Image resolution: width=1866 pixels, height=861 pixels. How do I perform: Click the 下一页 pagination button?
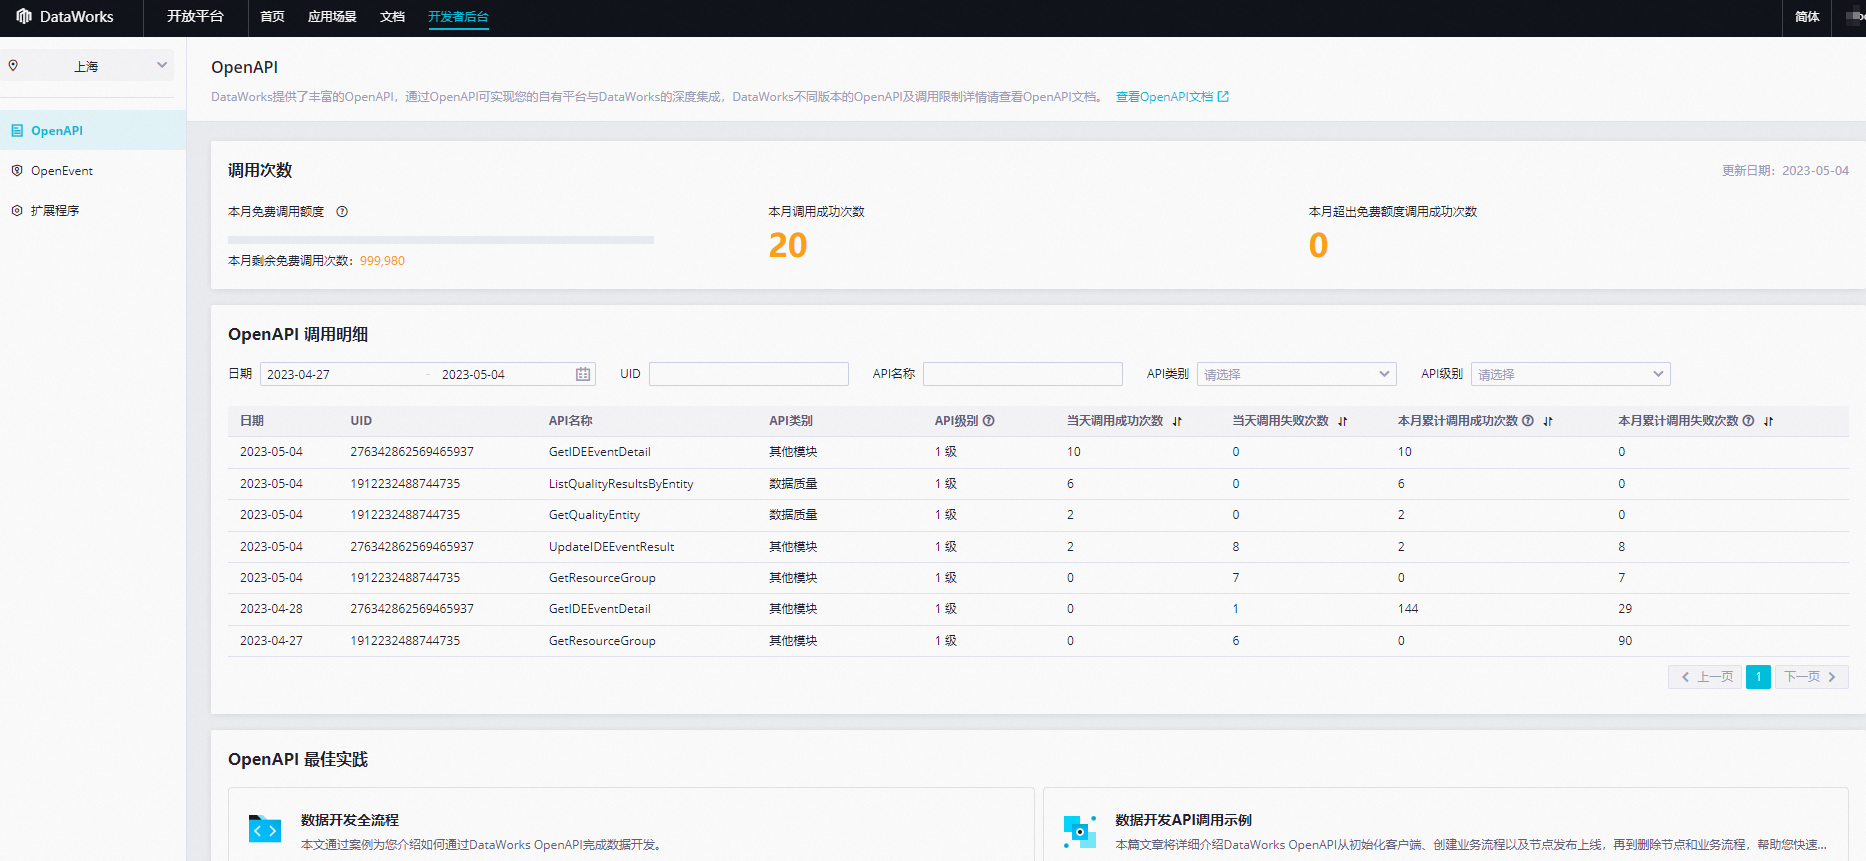click(x=1811, y=677)
